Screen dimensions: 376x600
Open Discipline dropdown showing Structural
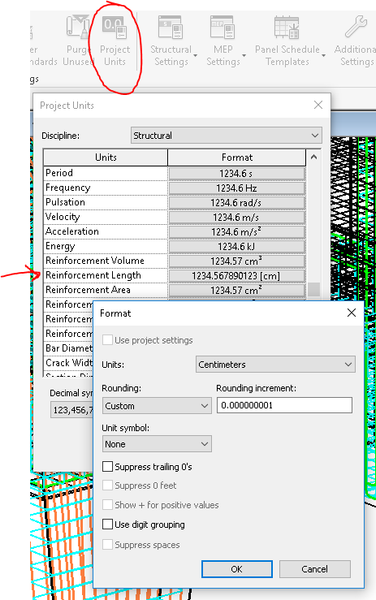point(226,135)
